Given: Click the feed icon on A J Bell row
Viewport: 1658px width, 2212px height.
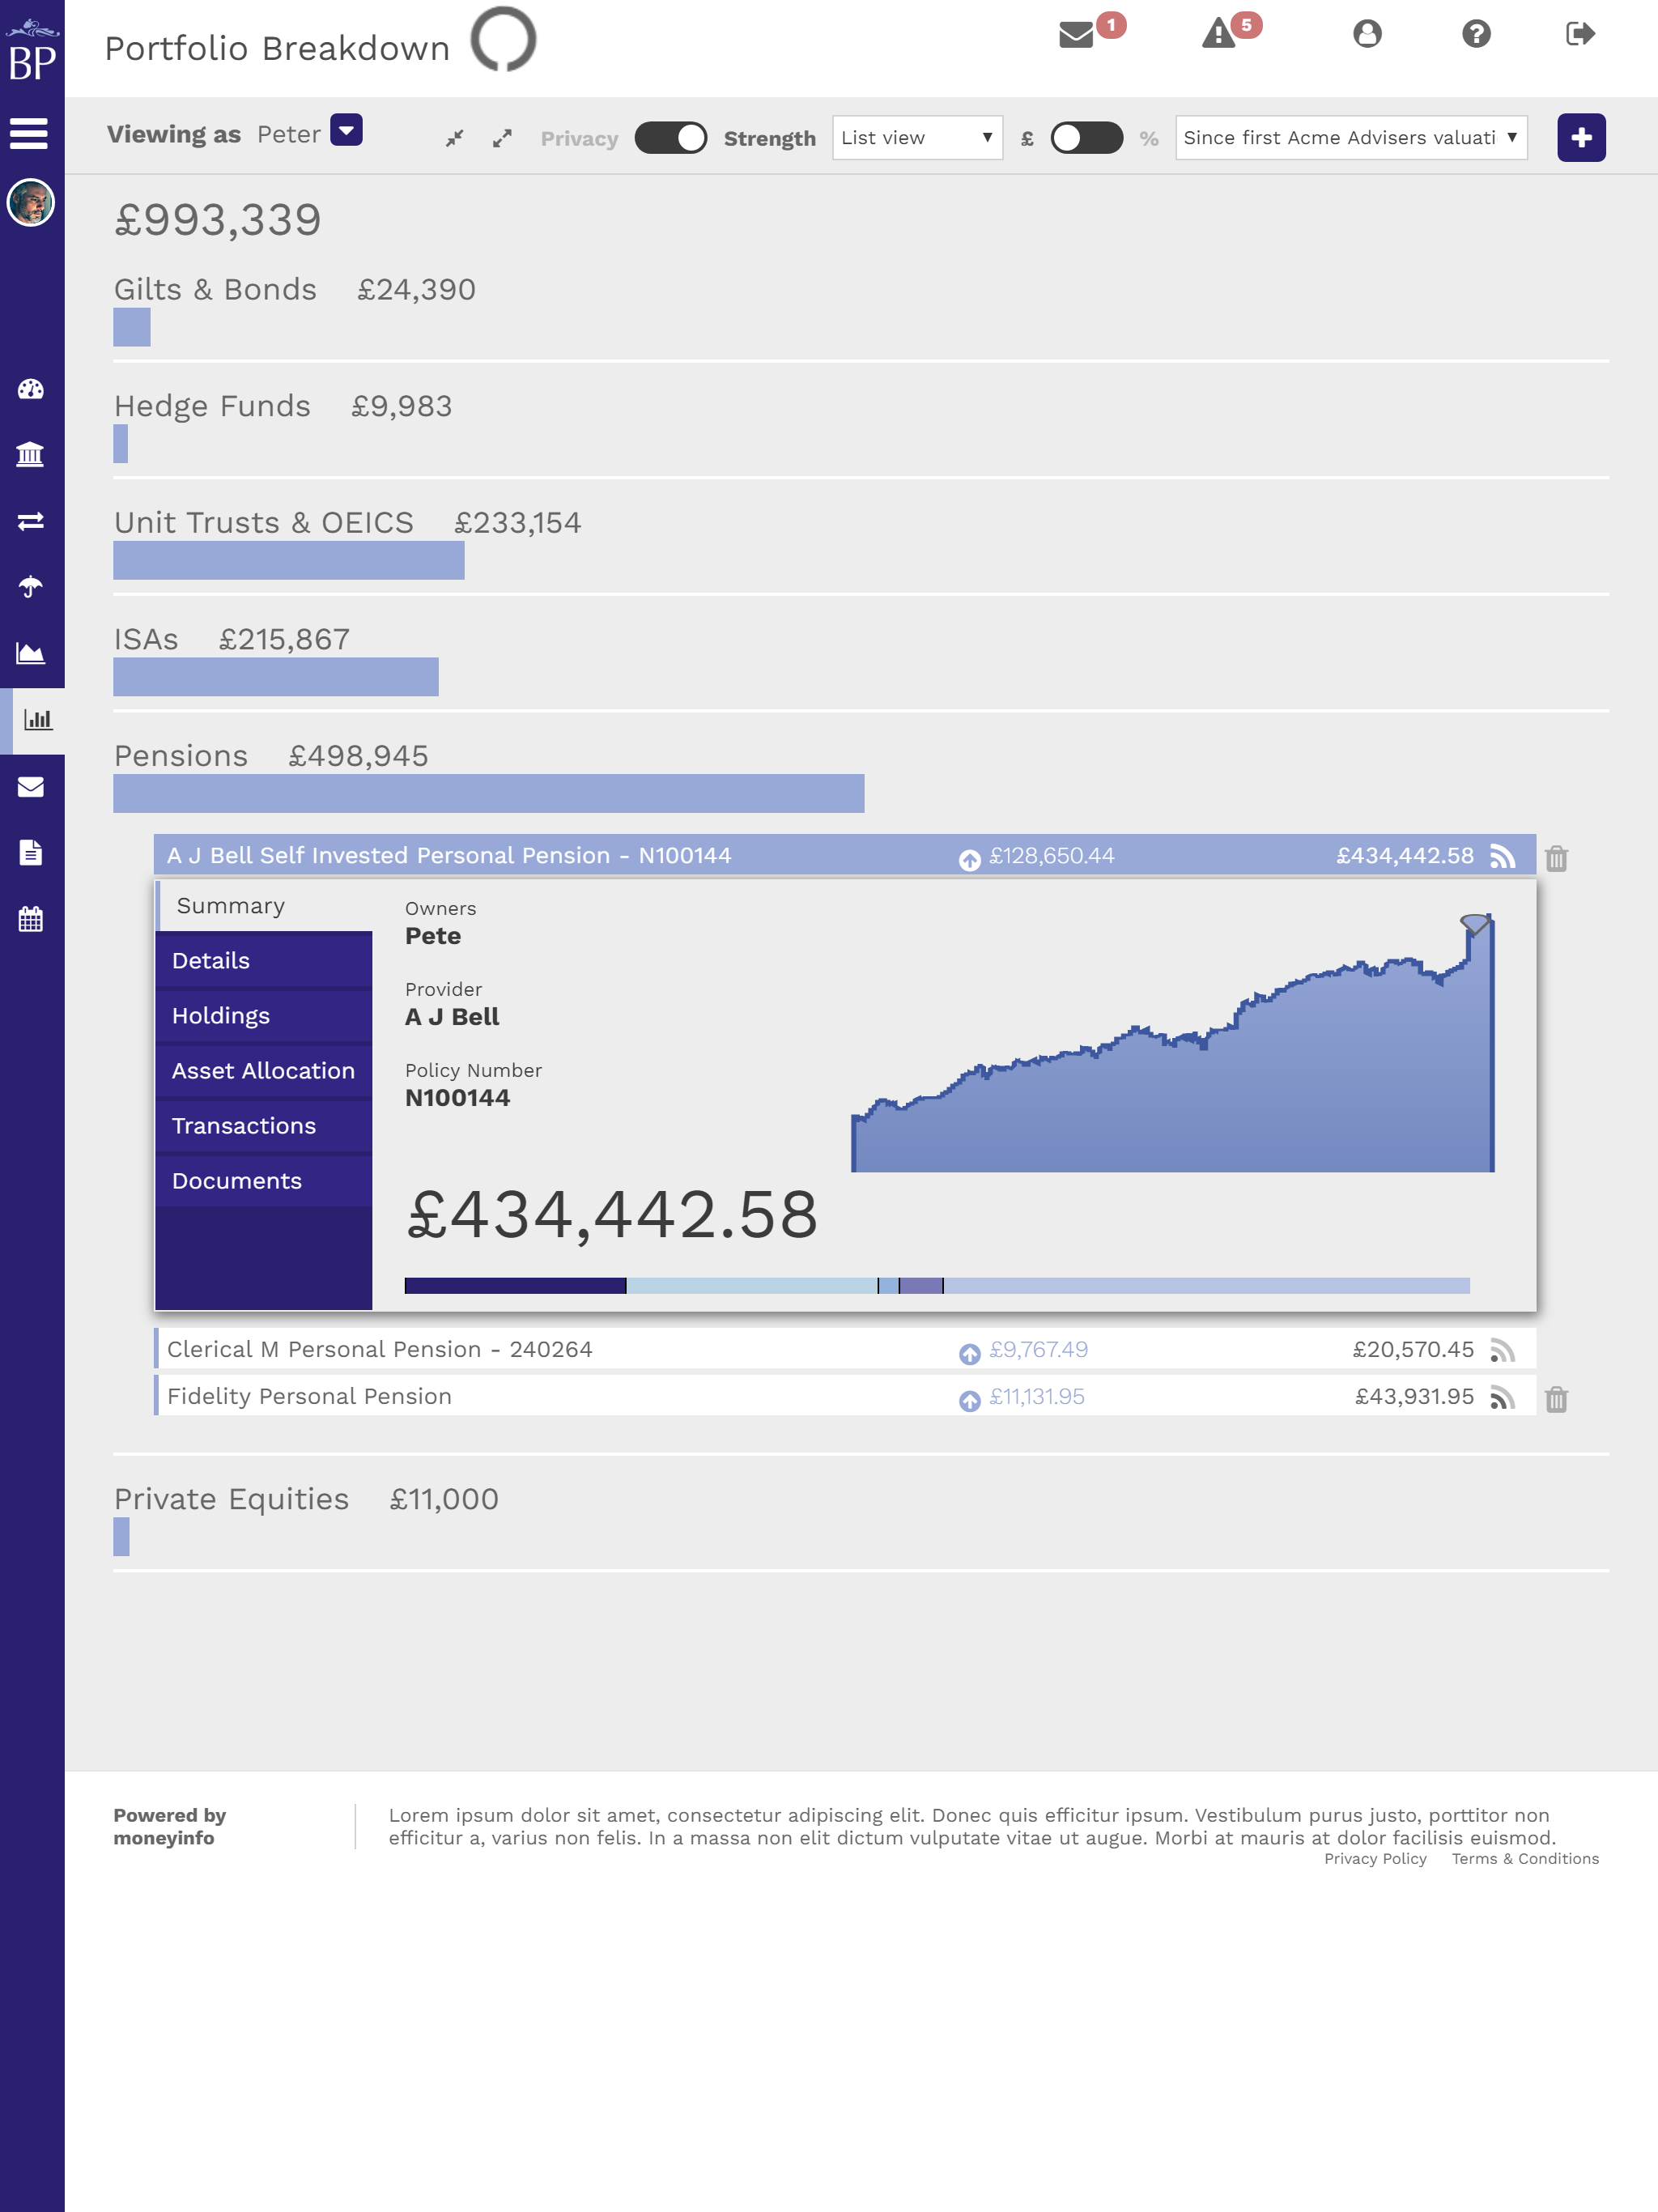Looking at the screenshot, I should pos(1502,857).
